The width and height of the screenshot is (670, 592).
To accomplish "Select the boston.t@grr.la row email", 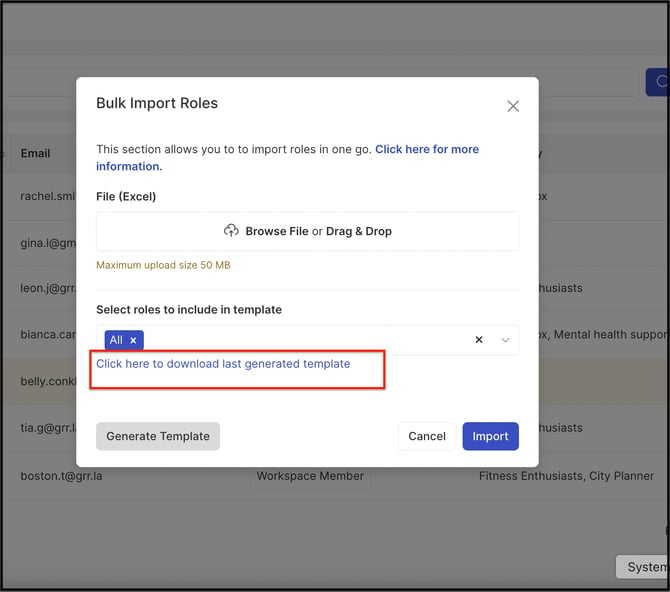I will click(62, 476).
